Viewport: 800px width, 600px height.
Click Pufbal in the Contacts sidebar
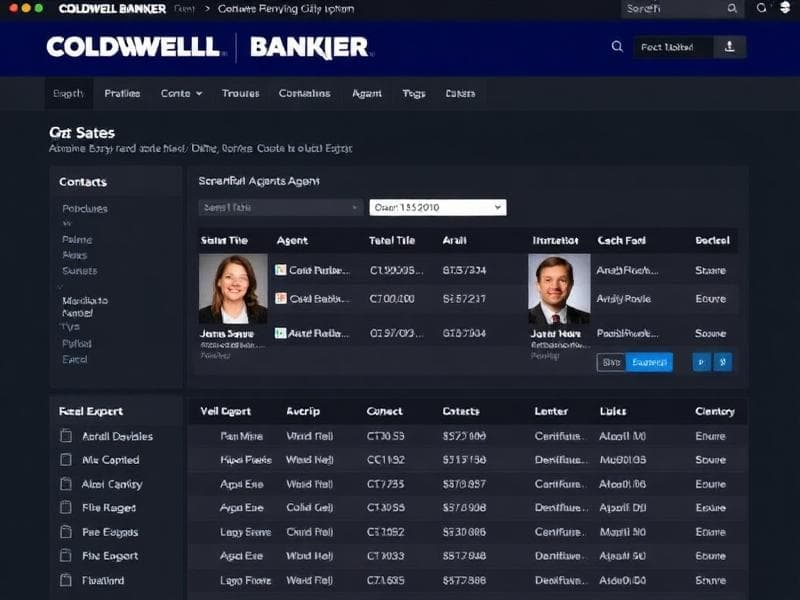click(x=77, y=343)
